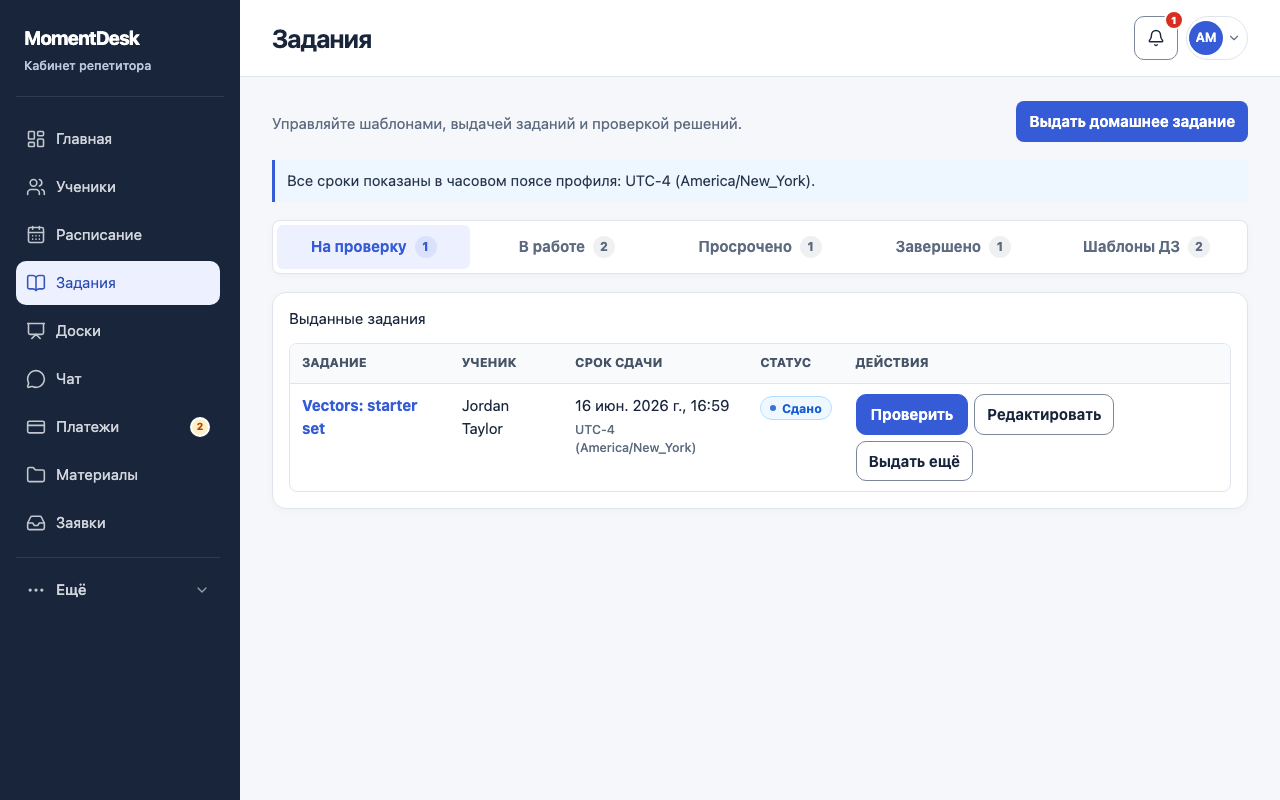Open the Vectors: starter set link

pyautogui.click(x=360, y=417)
